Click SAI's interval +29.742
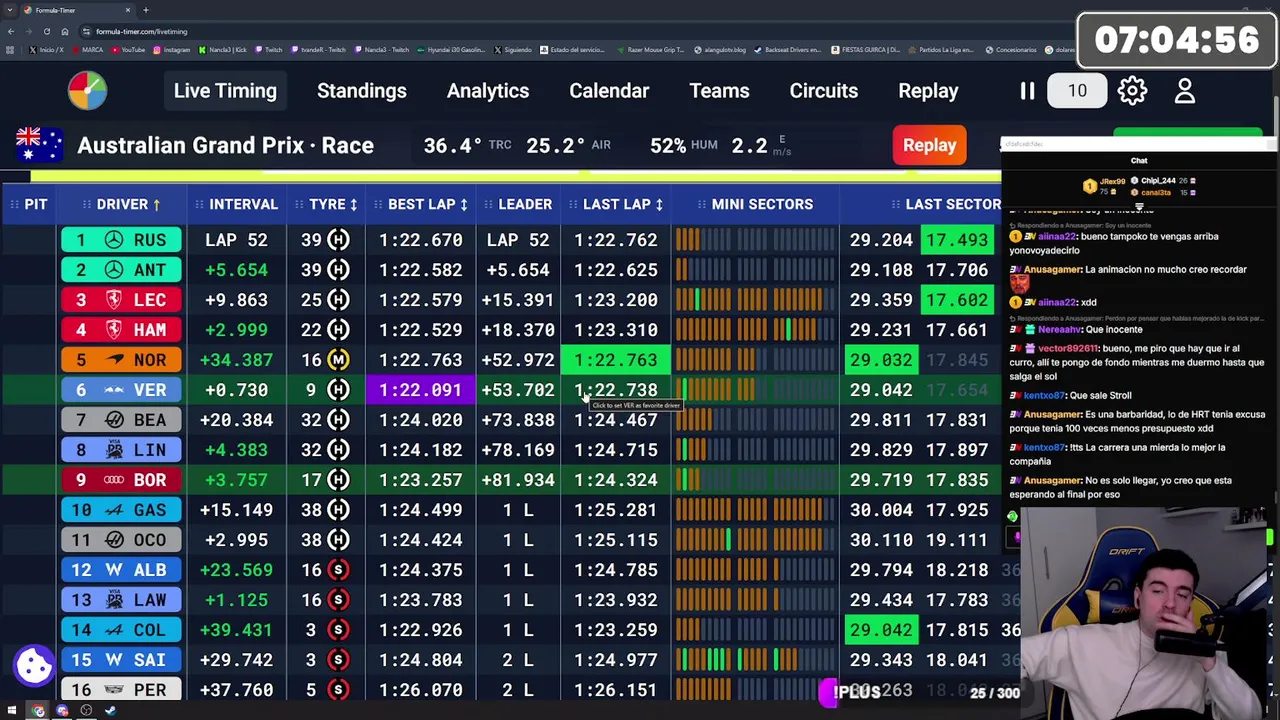This screenshot has height=720, width=1280. tap(236, 660)
